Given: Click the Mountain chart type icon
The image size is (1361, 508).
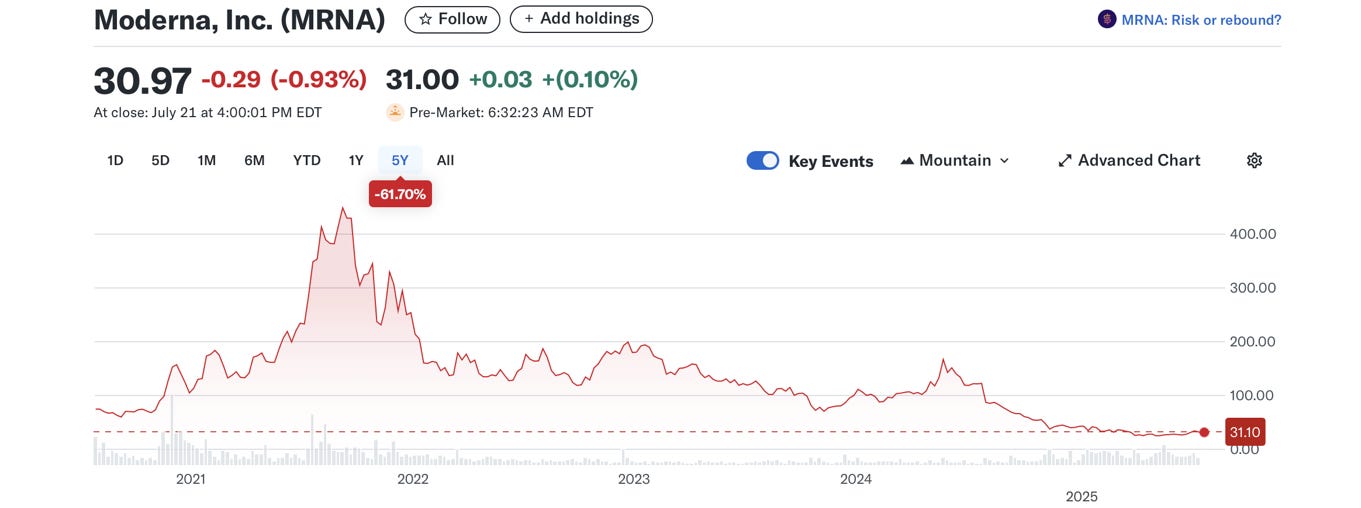Looking at the screenshot, I should point(907,160).
